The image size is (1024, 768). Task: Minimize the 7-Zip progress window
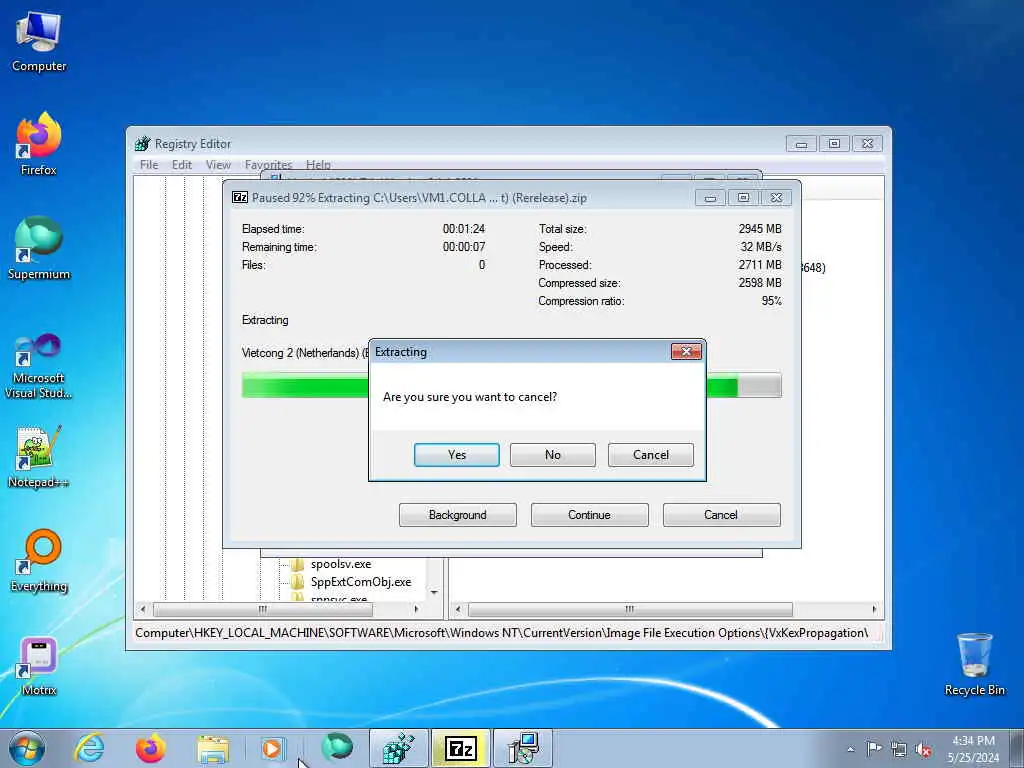click(x=710, y=198)
